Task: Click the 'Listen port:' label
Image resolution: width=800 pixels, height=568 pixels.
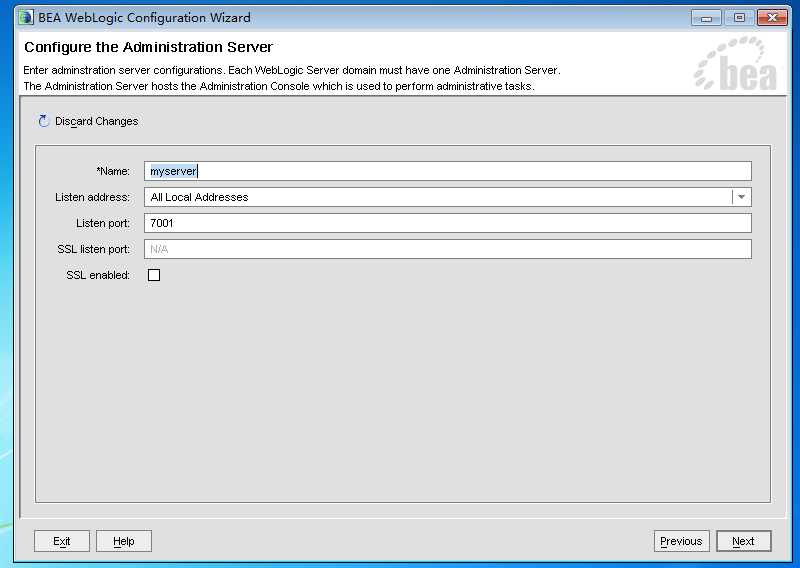Action: (103, 224)
